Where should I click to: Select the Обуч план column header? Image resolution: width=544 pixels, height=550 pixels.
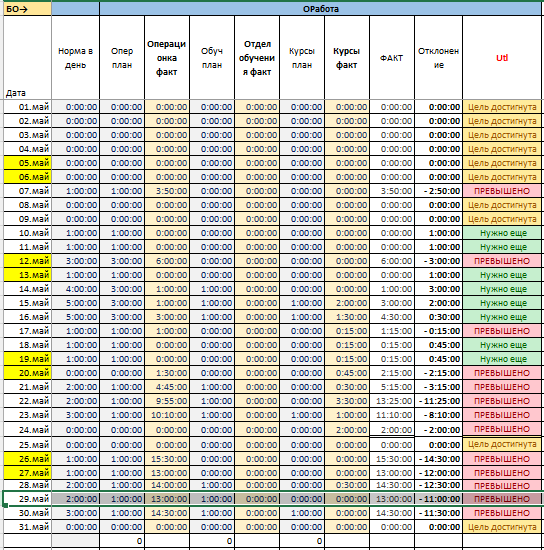coord(212,58)
